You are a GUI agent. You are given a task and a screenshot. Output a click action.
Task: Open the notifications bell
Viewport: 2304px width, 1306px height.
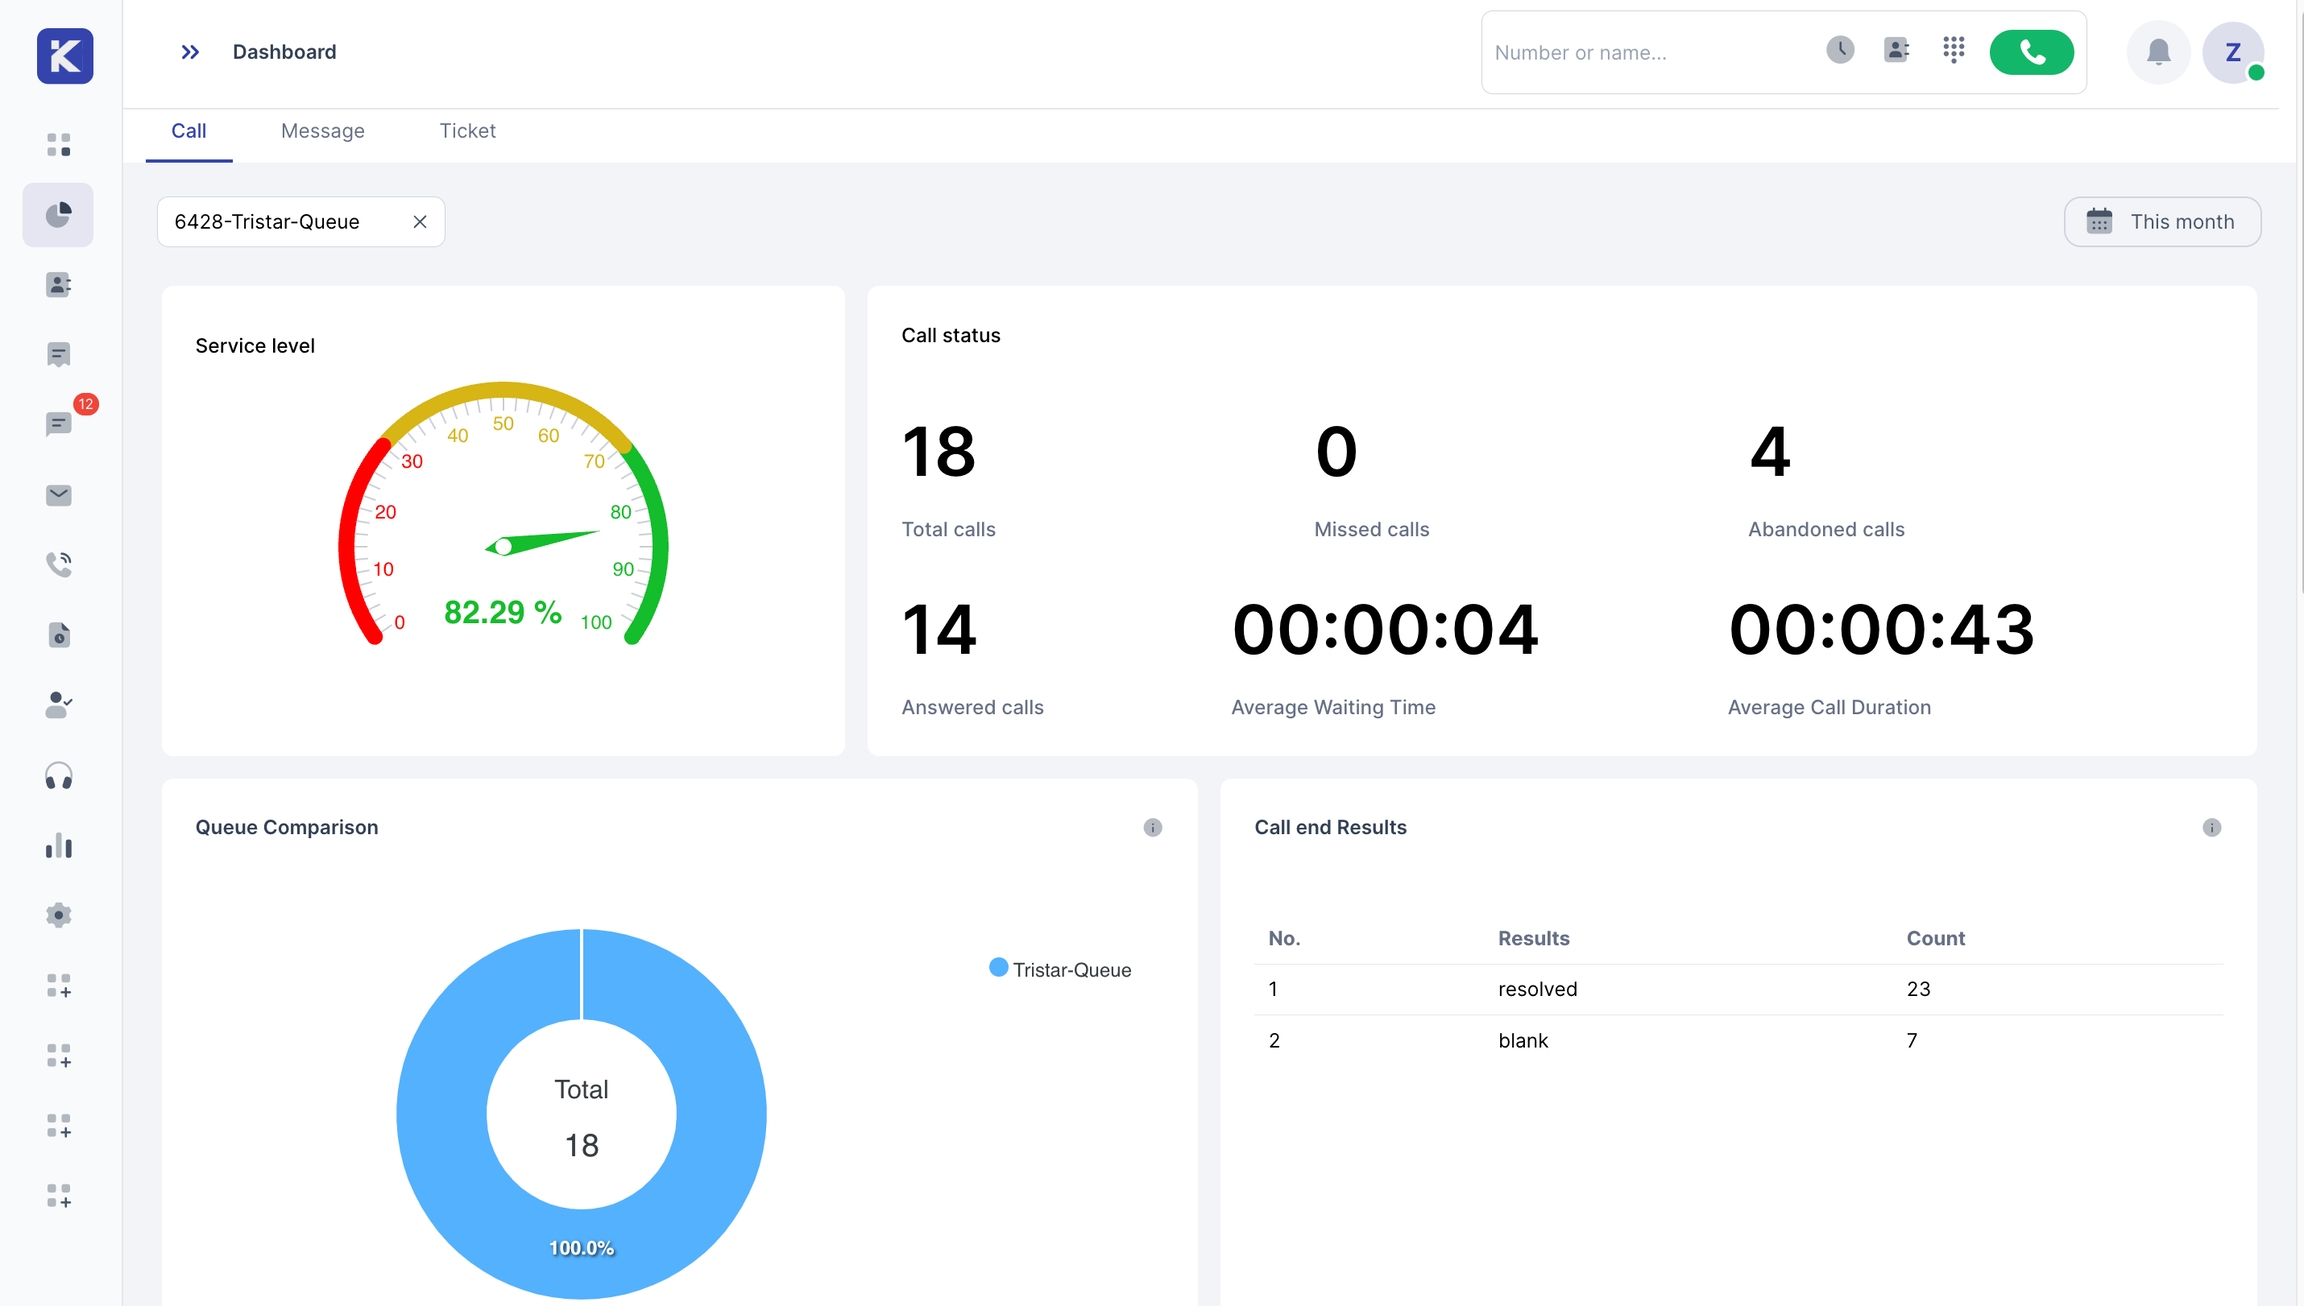tap(2158, 52)
